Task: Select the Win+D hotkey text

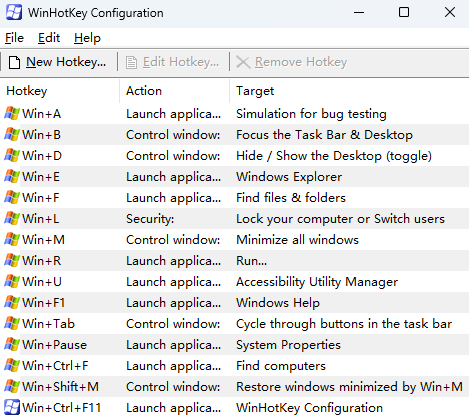Action: coord(42,156)
